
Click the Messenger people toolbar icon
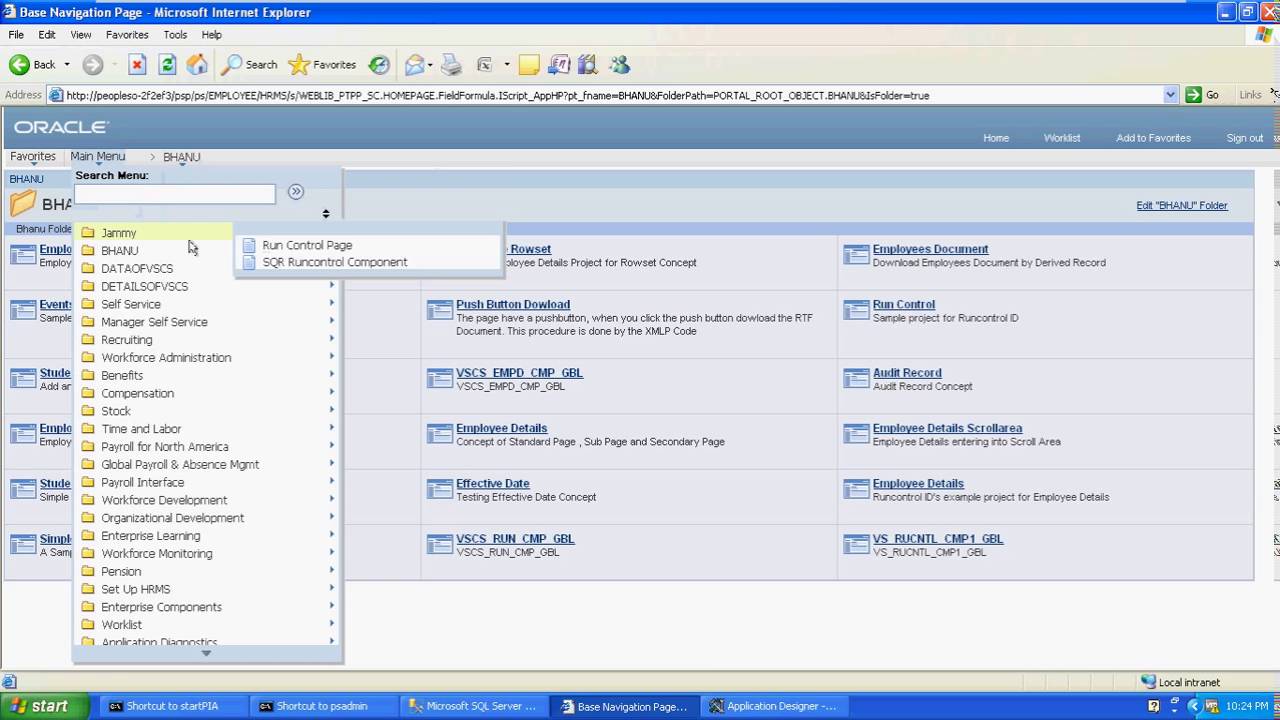(620, 65)
